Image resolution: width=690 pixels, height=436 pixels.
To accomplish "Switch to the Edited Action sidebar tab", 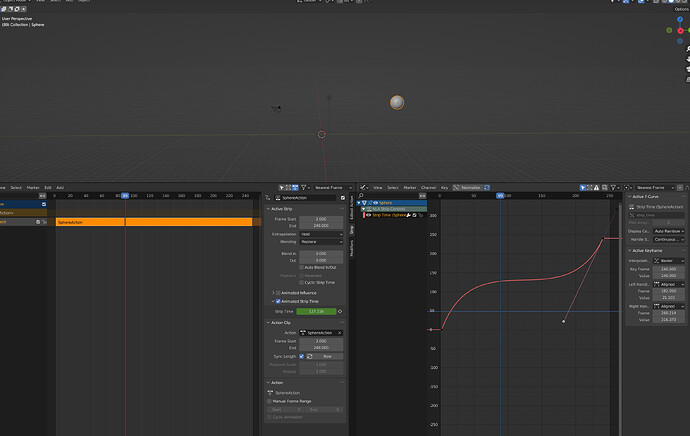I will (x=352, y=207).
